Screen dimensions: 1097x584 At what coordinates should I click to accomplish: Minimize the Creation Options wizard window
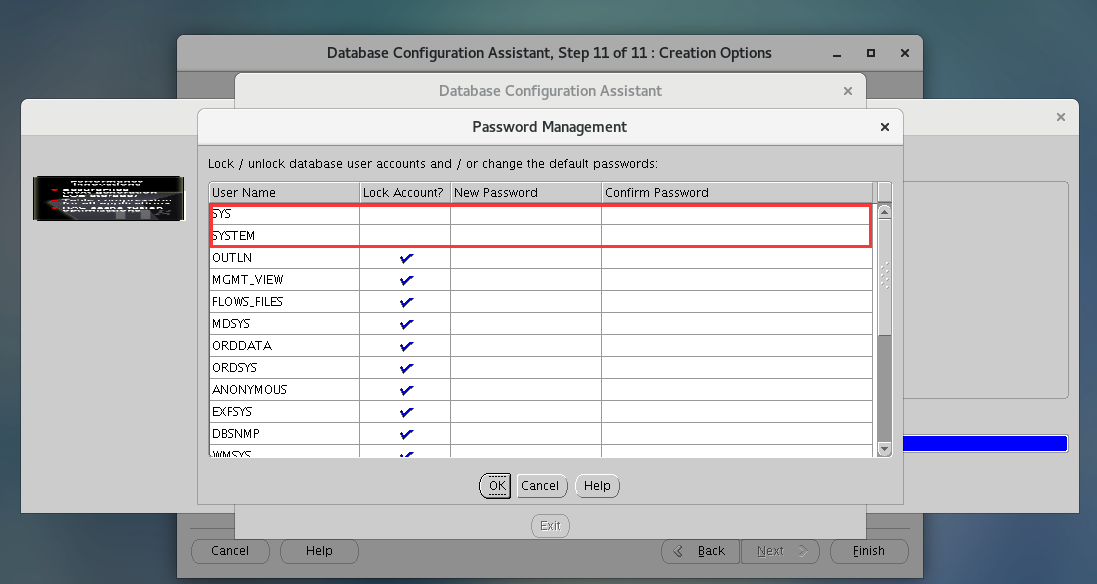point(837,53)
